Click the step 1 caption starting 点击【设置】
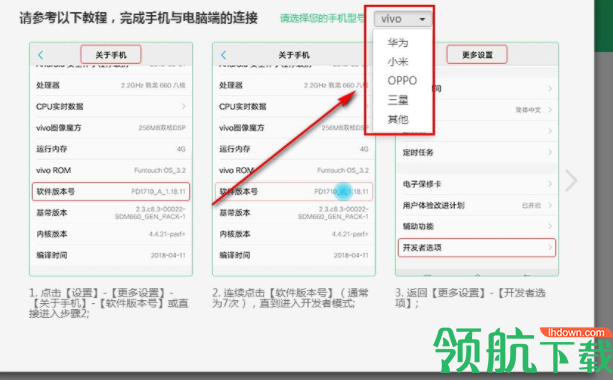Viewport: 613px width, 380px height. click(109, 303)
